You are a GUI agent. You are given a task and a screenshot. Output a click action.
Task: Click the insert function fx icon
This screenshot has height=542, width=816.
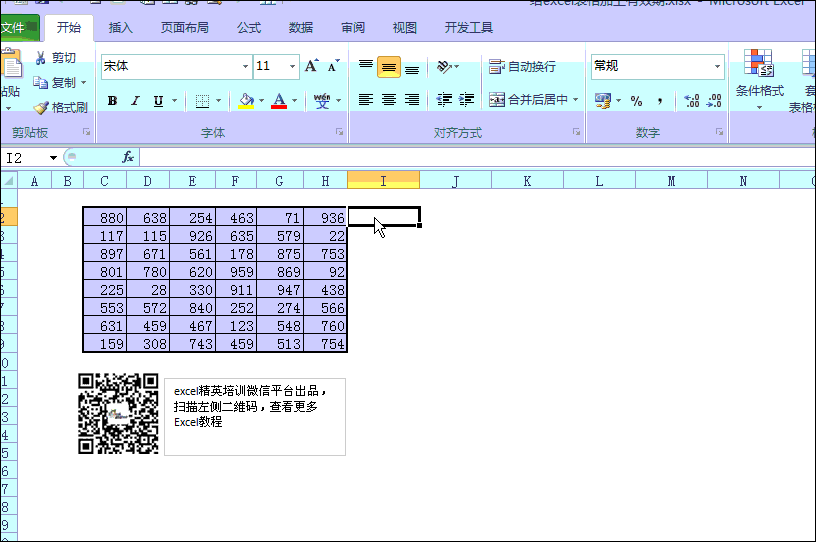128,157
